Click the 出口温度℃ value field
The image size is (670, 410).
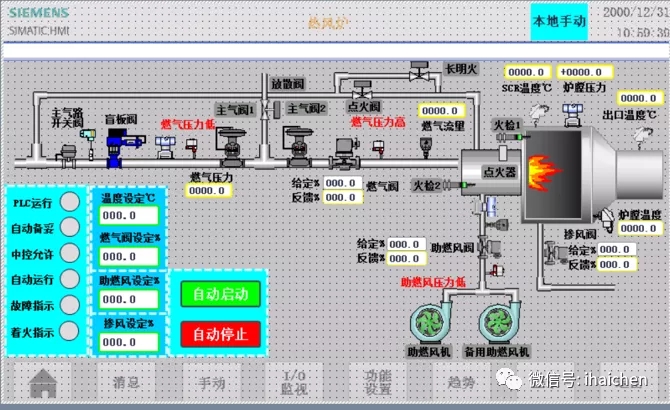coord(640,98)
